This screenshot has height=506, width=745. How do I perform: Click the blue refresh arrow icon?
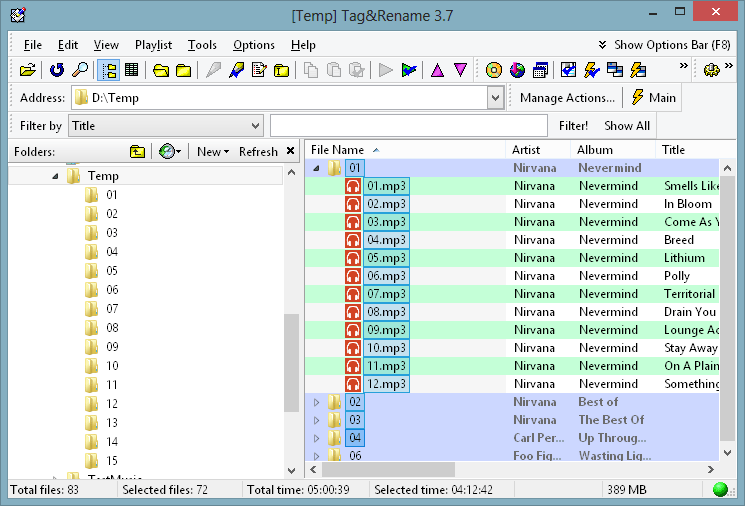(57, 70)
